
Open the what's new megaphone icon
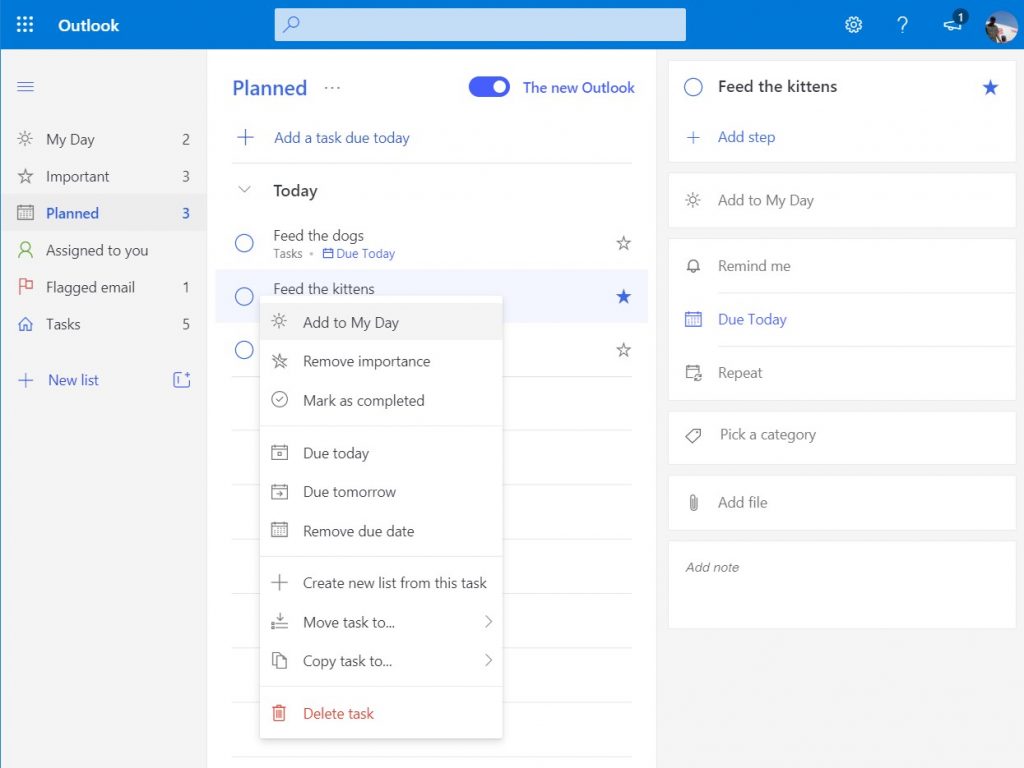tap(953, 24)
